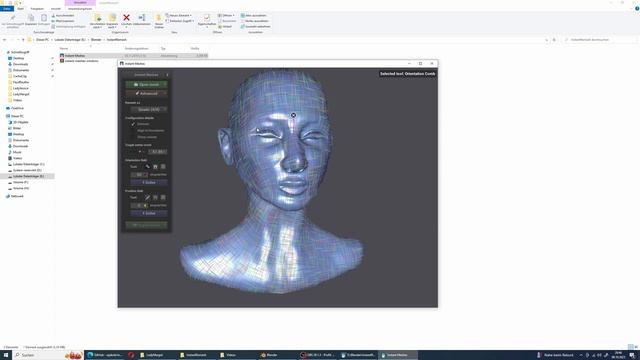
Task: Open Opera browser from taskbar
Action: pyautogui.click(x=131, y=355)
